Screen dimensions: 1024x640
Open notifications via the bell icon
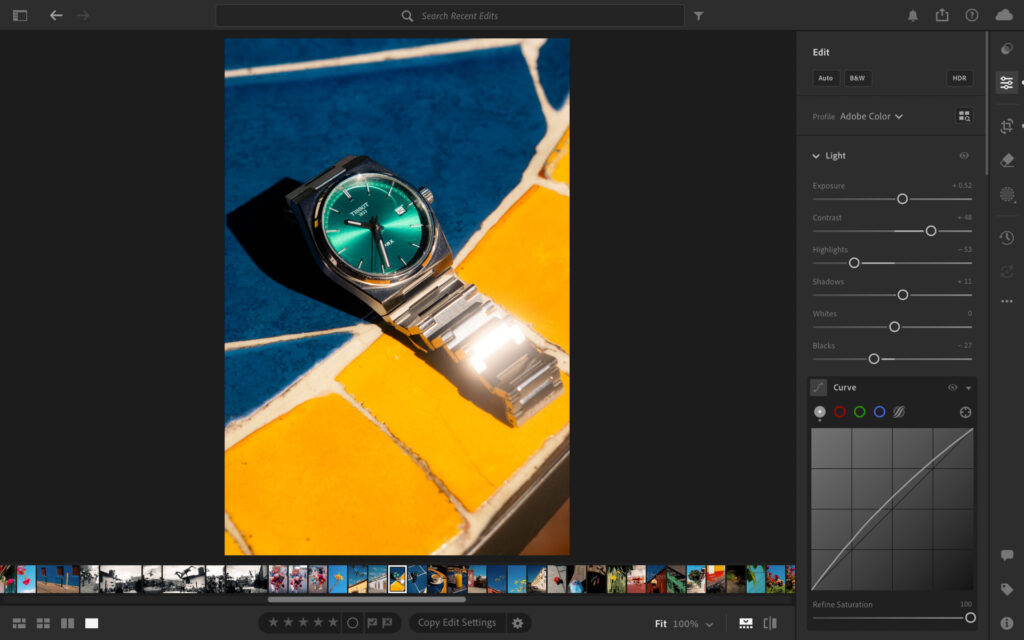[912, 15]
